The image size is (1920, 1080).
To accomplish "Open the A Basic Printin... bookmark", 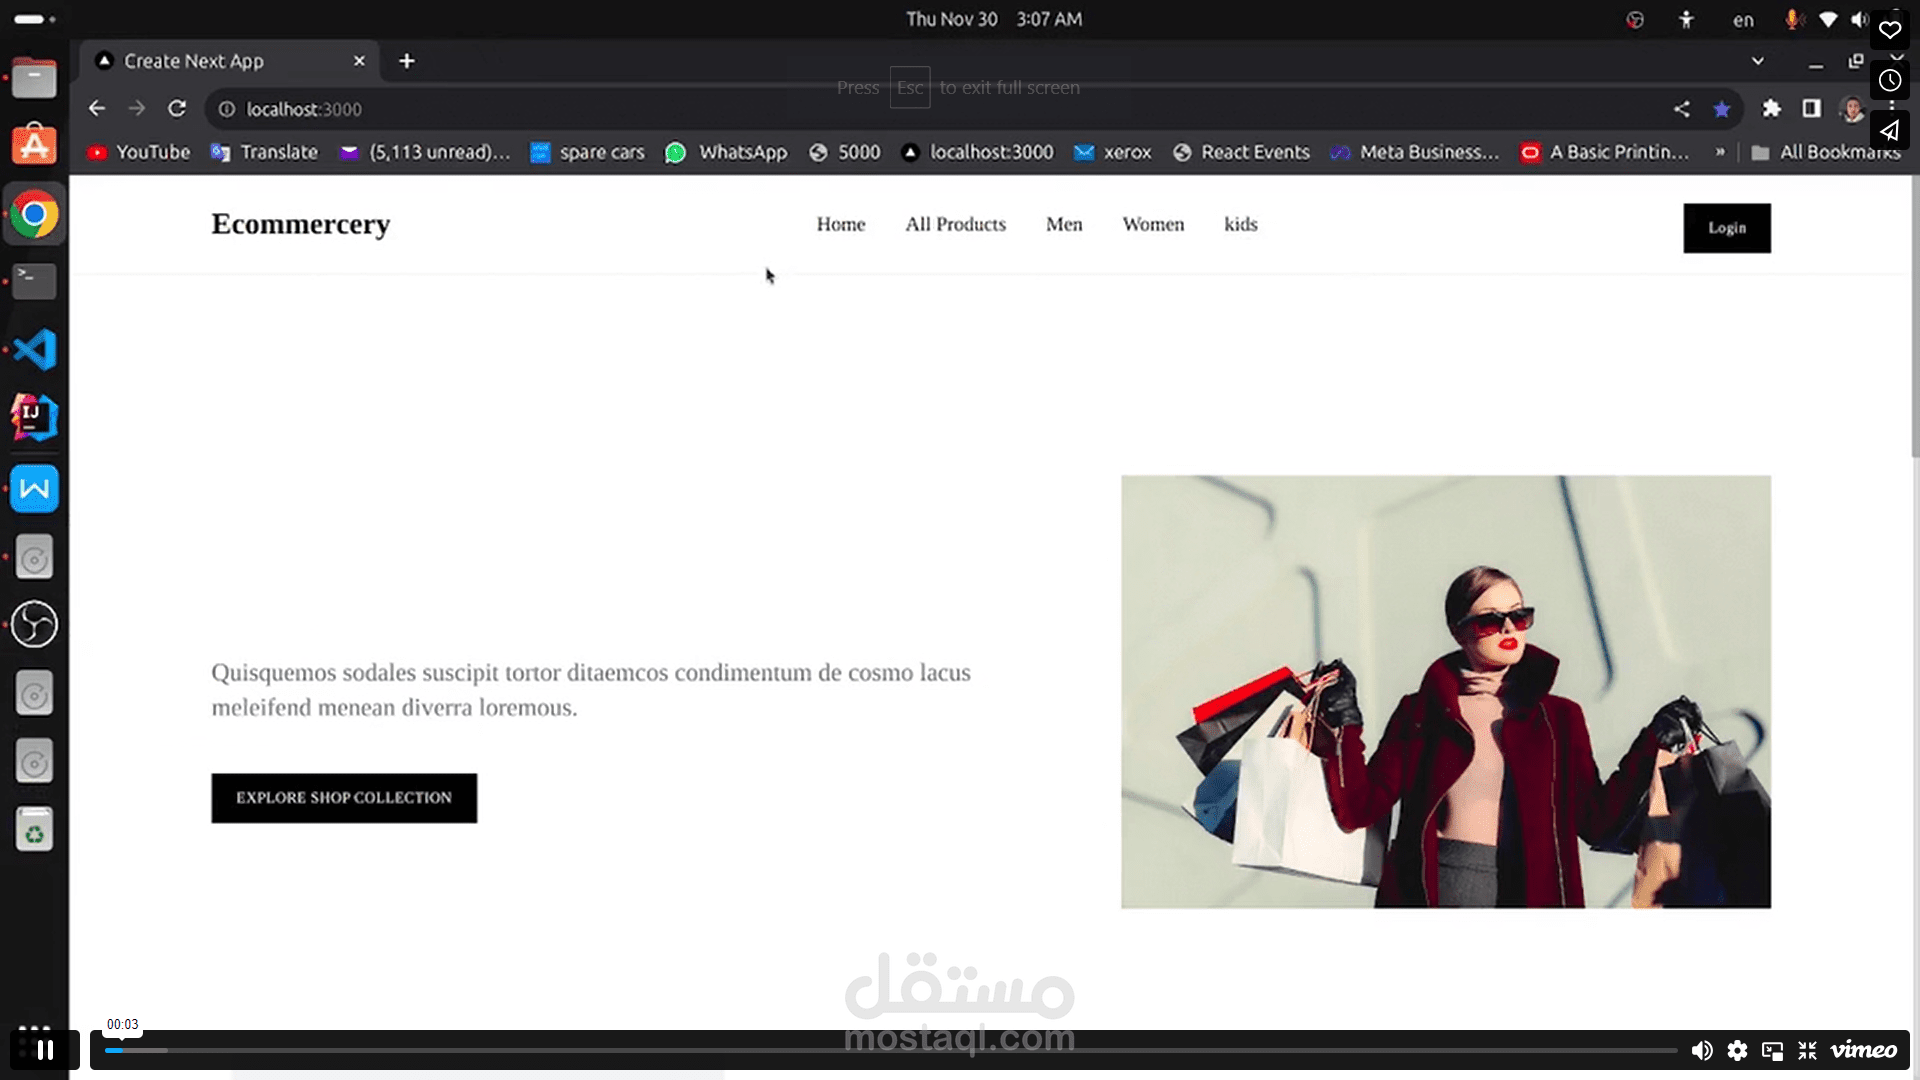I will pyautogui.click(x=1605, y=152).
